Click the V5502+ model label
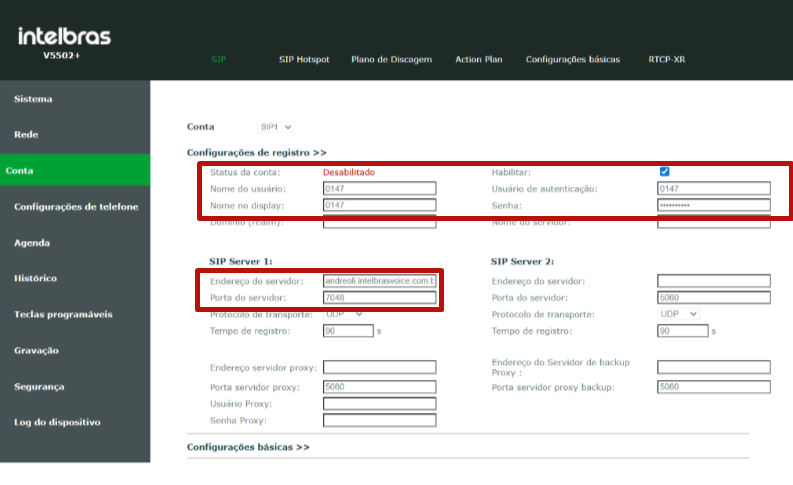The image size is (793, 485). (62, 55)
